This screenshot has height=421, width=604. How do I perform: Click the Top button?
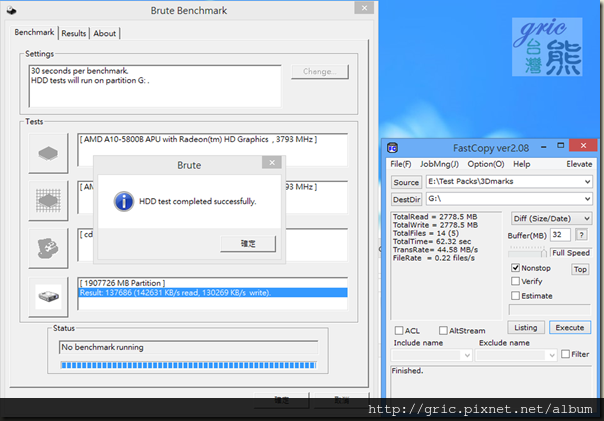[x=580, y=269]
